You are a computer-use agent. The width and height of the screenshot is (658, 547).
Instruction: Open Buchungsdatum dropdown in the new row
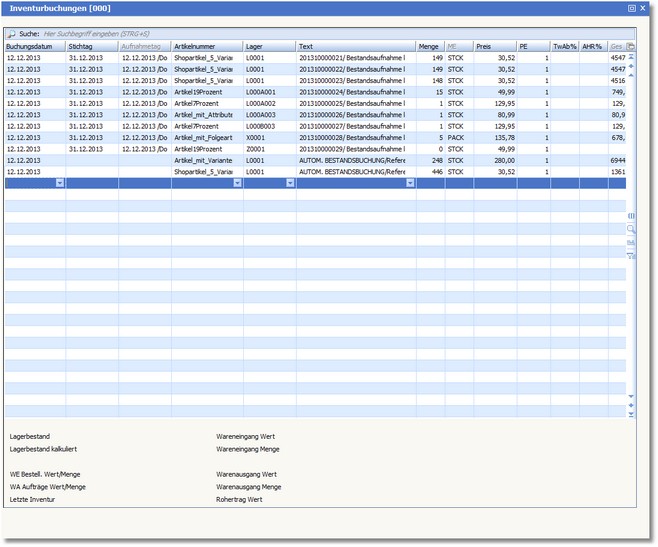tap(60, 183)
